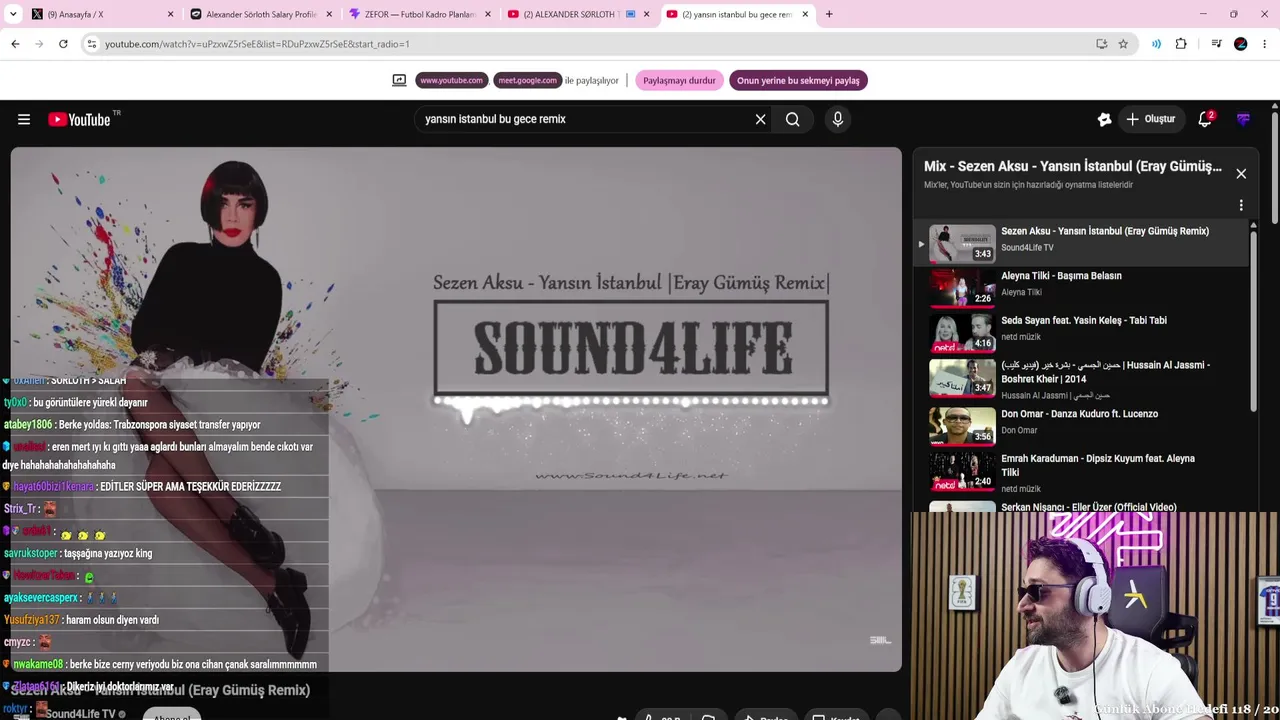
Task: Open title 'Aleyna Tilki - Başıma Belasın'
Action: pyautogui.click(x=1061, y=276)
